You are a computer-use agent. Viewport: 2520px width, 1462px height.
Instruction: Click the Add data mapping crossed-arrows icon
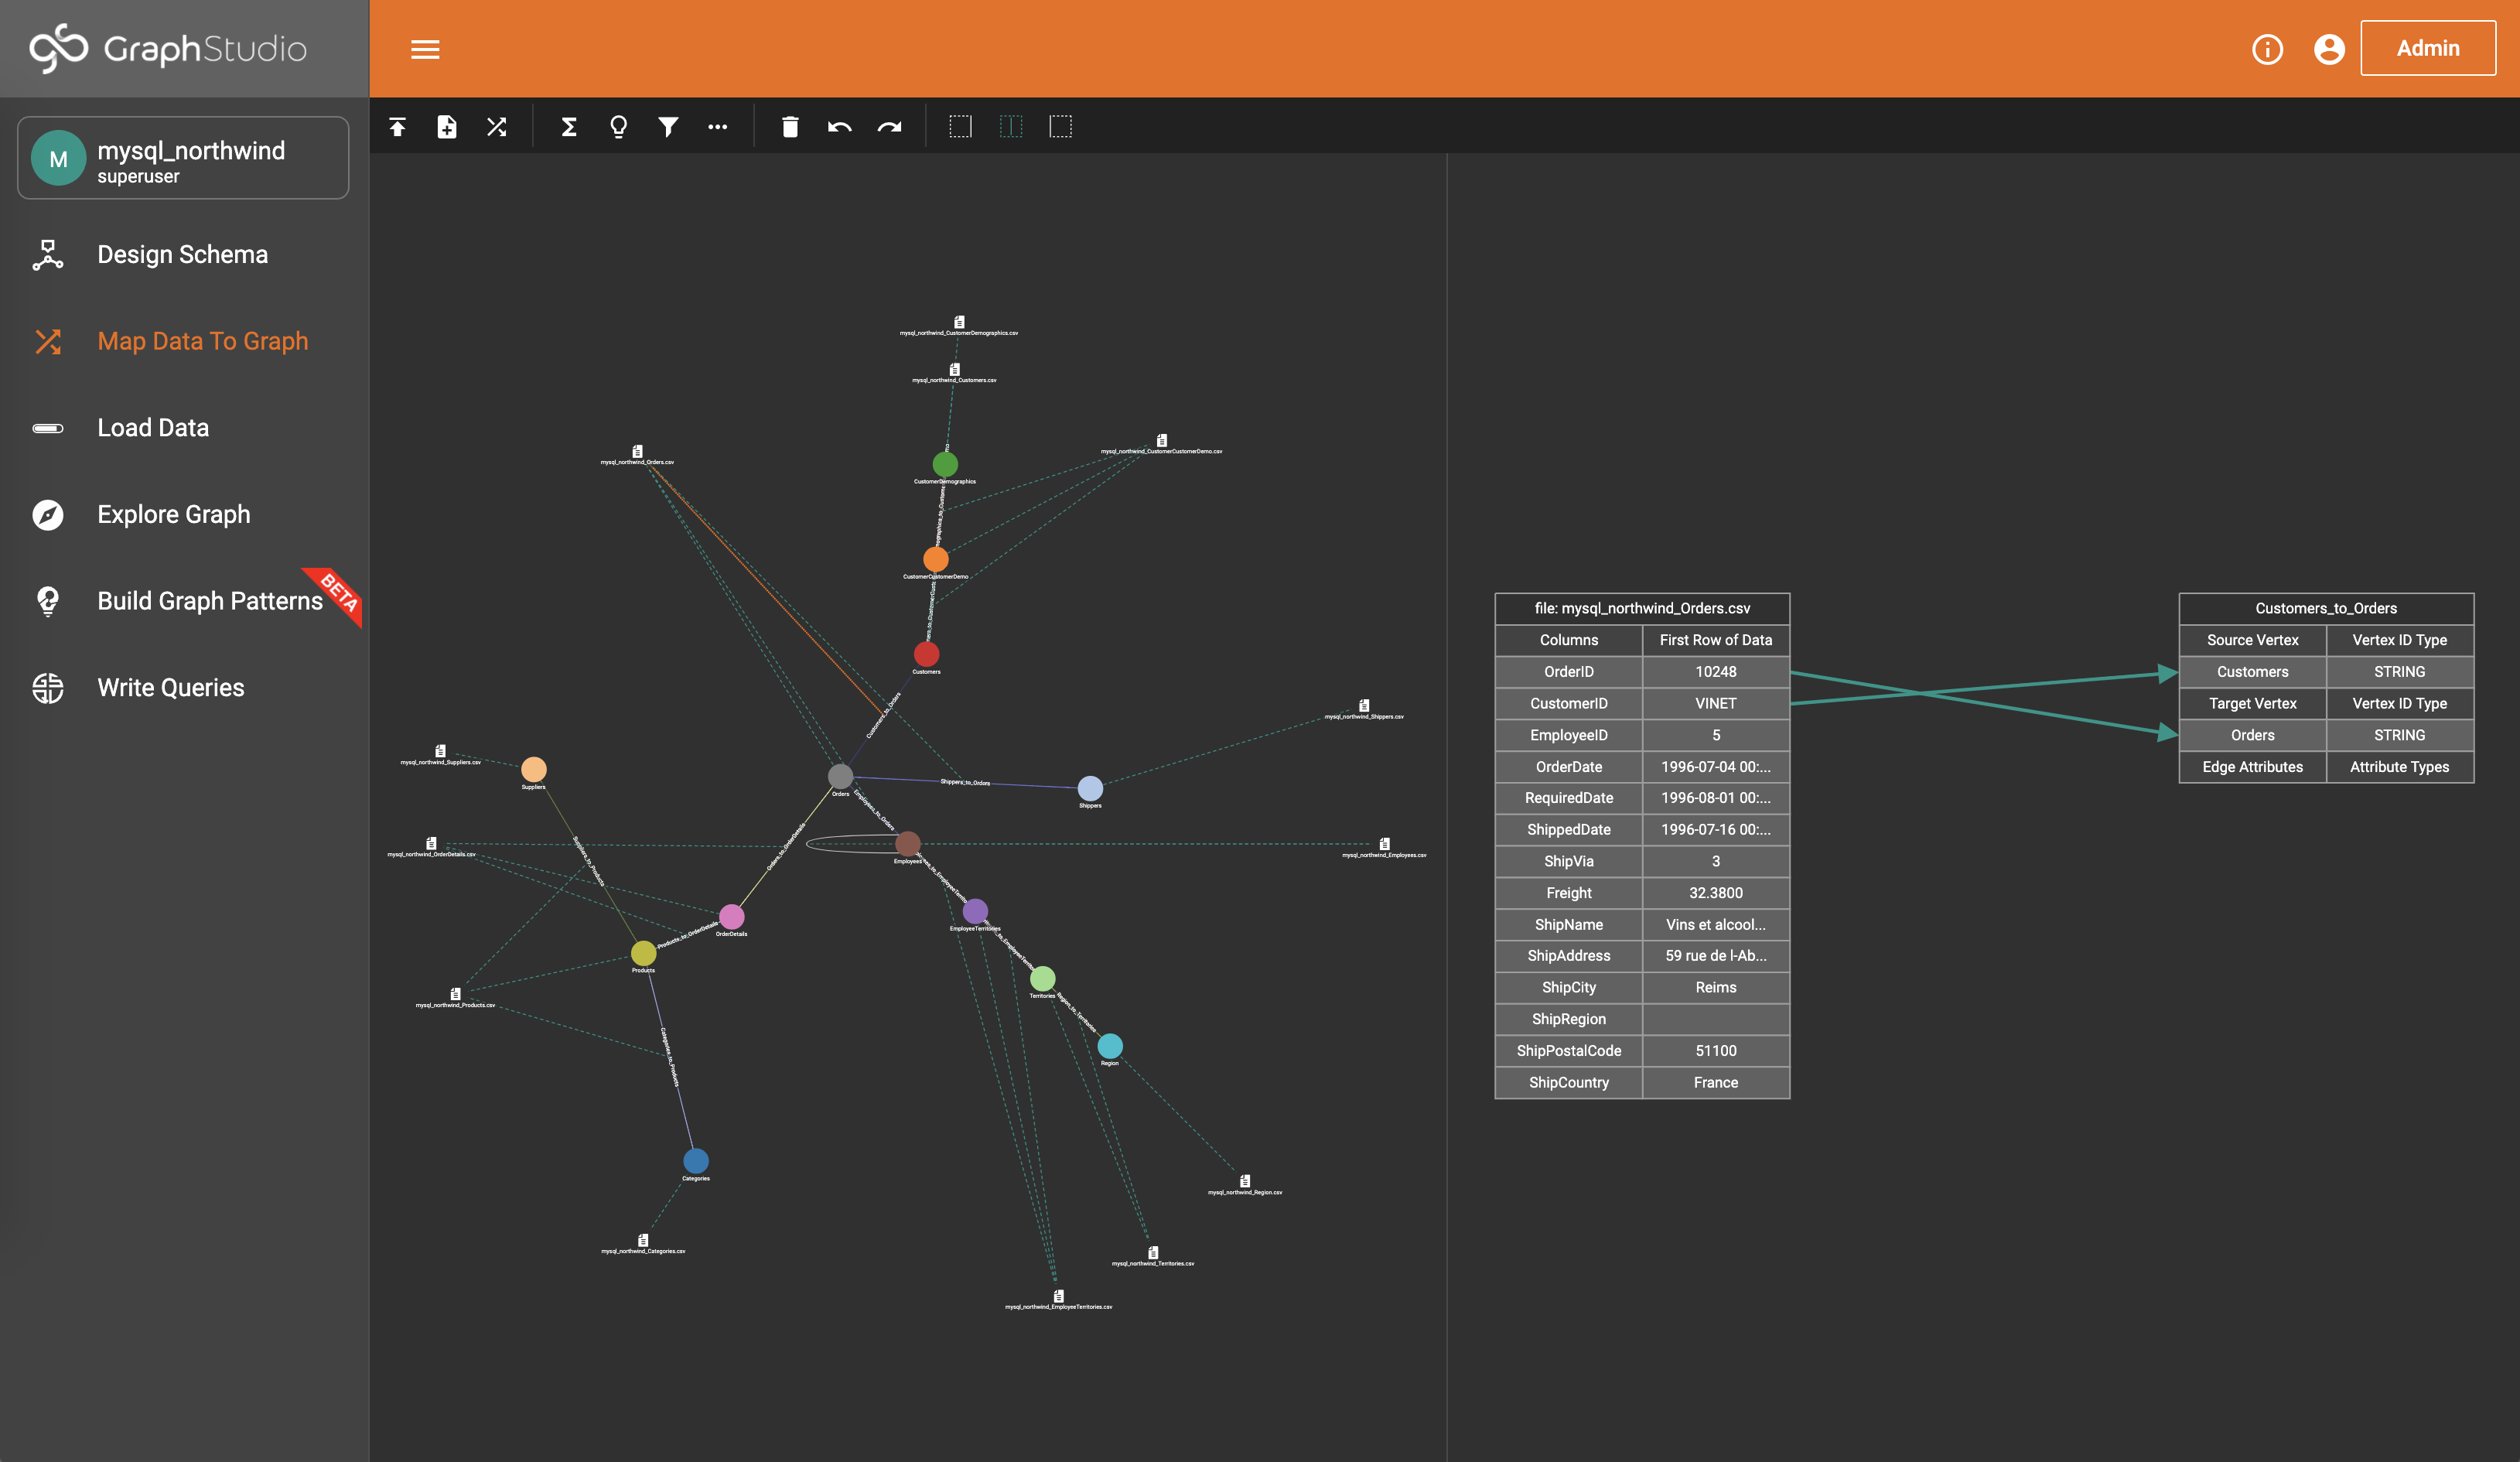click(497, 126)
